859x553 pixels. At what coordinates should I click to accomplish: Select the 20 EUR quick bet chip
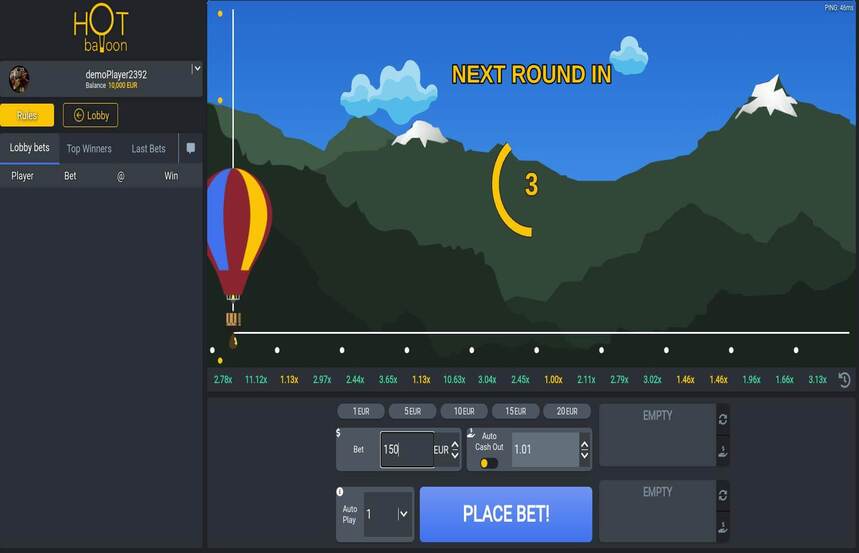click(567, 411)
